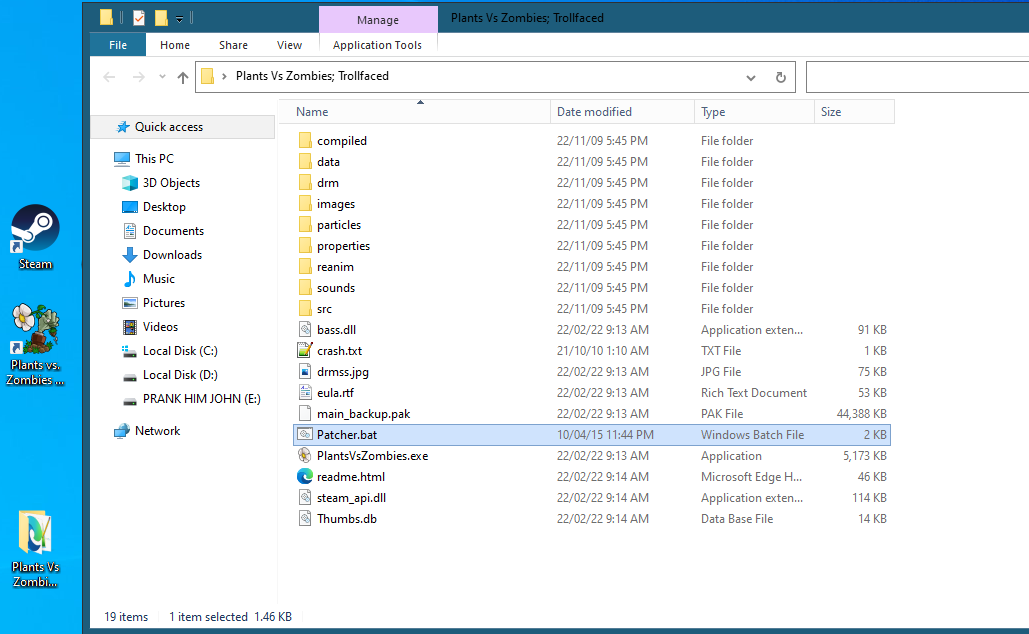The image size is (1029, 634).
Task: Select the main_backup.pak file icon
Action: 304,413
